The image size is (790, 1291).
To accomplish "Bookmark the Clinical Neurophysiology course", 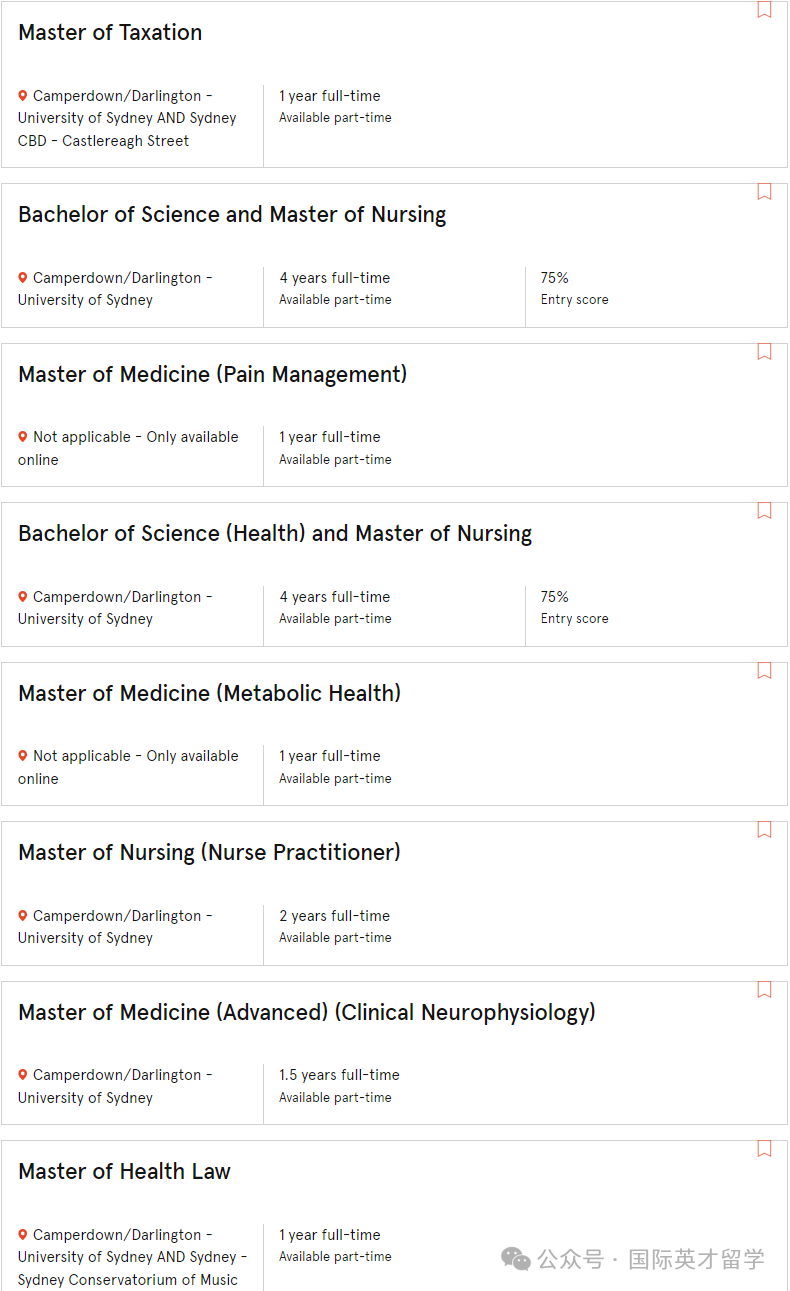I will 764,989.
